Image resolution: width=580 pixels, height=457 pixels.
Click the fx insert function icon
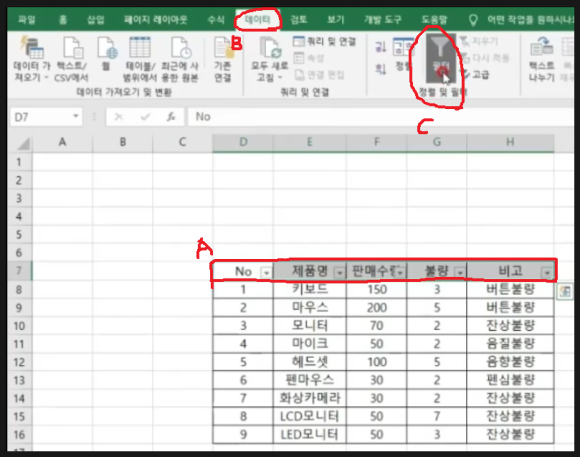coord(171,117)
